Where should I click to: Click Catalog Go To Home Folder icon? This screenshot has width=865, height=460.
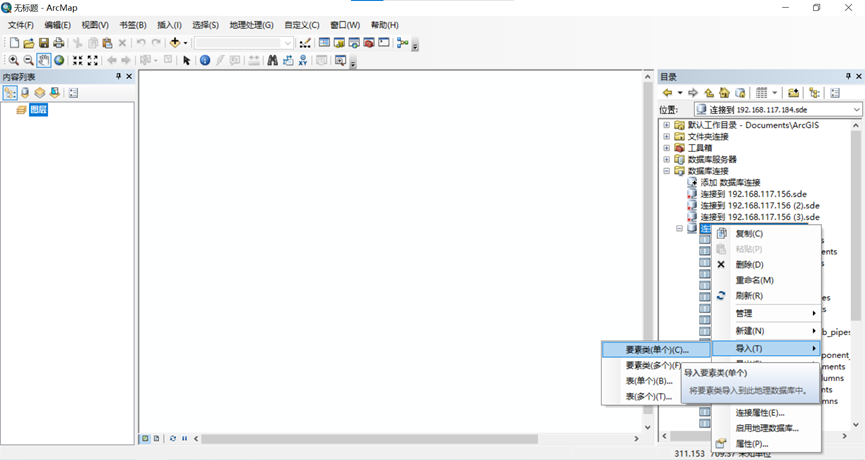(x=724, y=93)
